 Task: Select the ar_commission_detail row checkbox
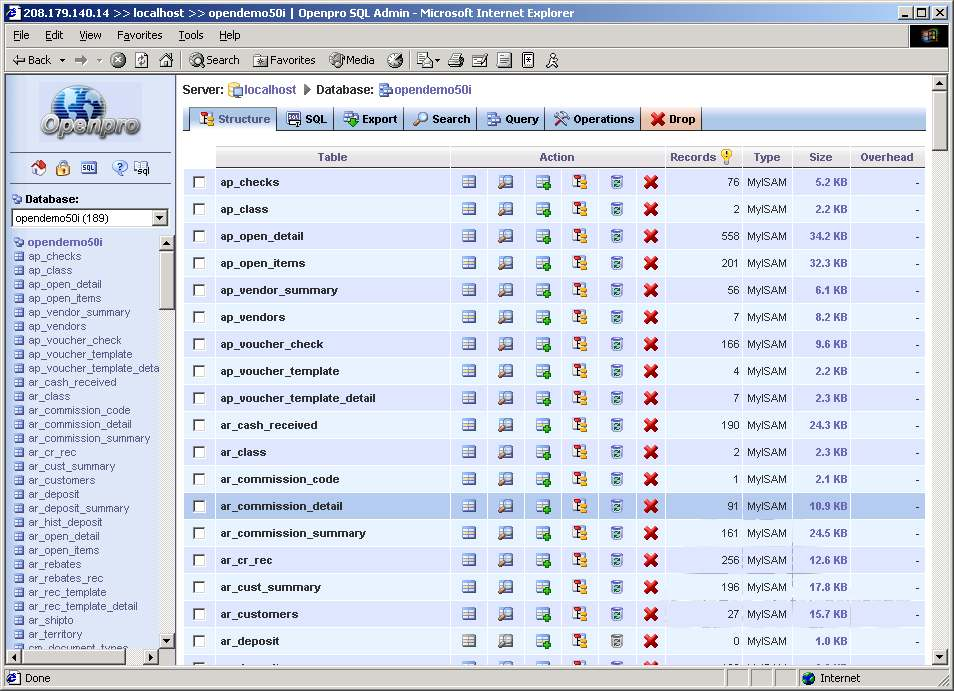click(199, 506)
